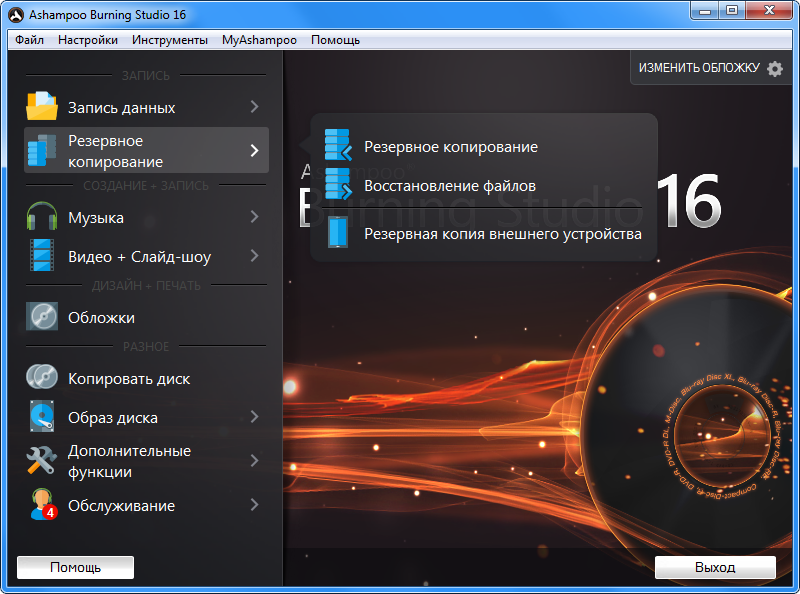Click the disc cover icon for Обложки

pyautogui.click(x=42, y=316)
